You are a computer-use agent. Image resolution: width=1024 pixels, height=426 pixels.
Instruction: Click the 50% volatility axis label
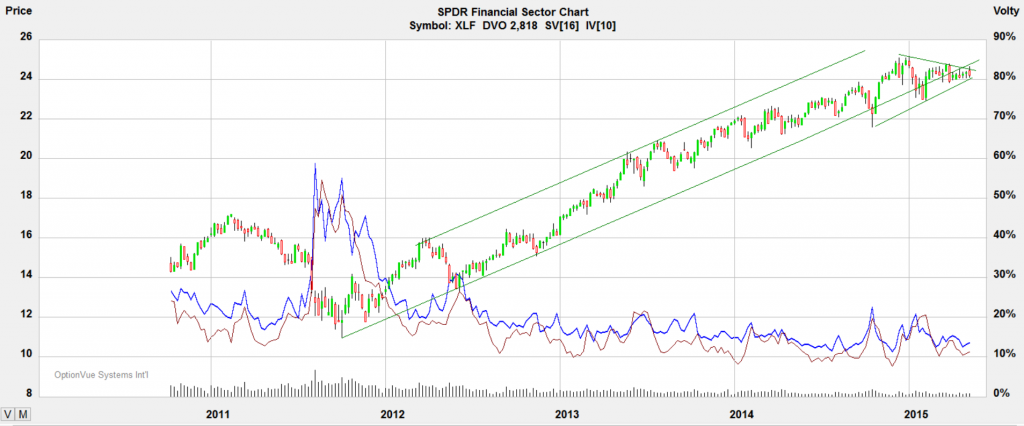click(1004, 195)
